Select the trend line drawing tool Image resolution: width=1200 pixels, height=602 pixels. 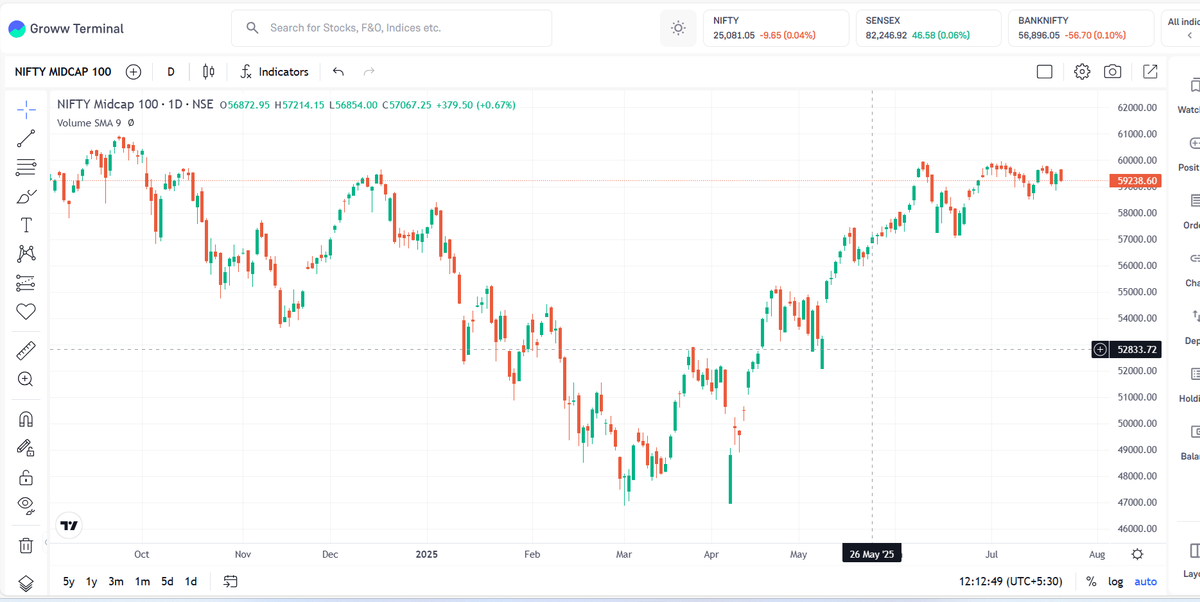(x=26, y=138)
